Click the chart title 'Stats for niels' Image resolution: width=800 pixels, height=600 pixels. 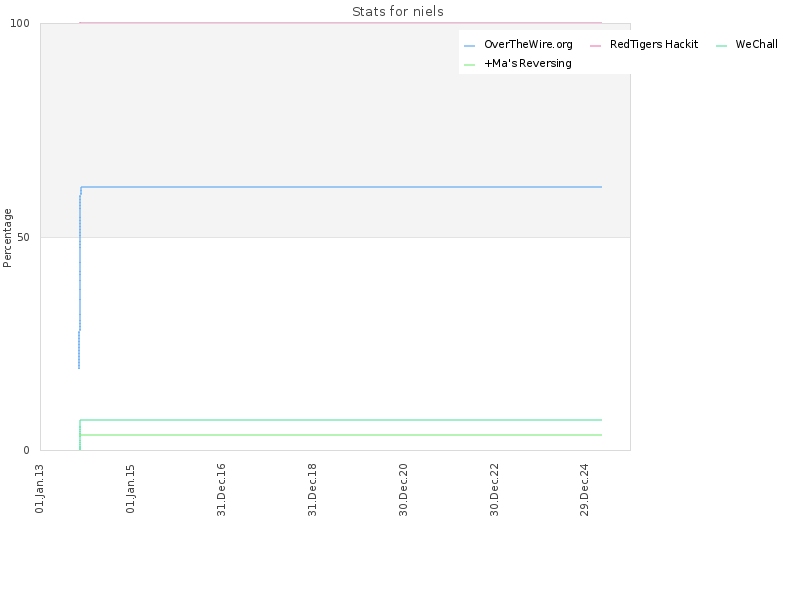[x=398, y=11]
